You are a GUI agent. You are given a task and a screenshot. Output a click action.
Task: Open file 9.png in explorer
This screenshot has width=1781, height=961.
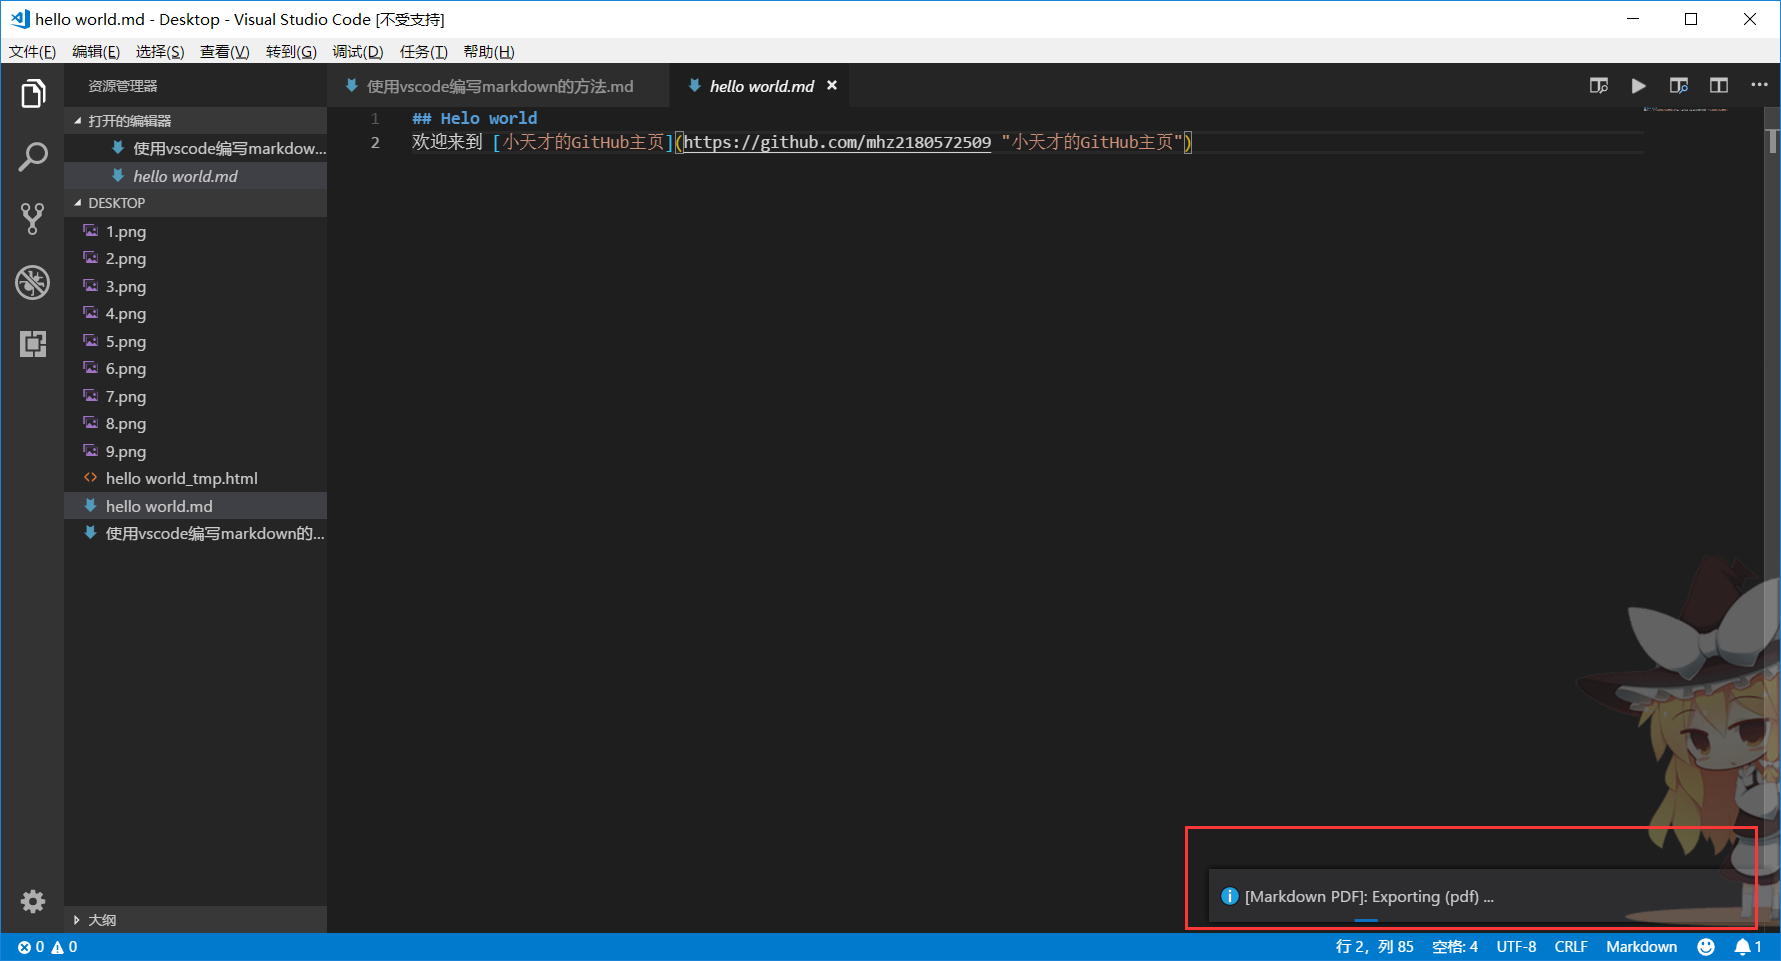point(196,451)
